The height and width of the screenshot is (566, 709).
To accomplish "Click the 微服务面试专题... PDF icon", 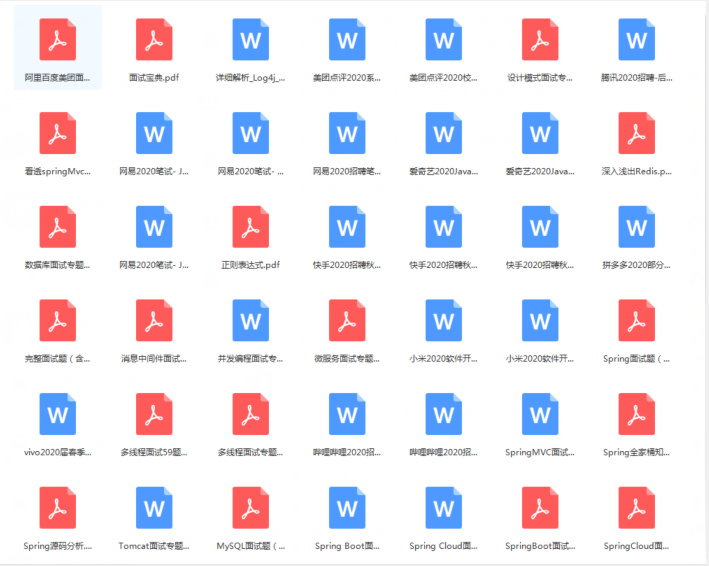I will coord(347,320).
